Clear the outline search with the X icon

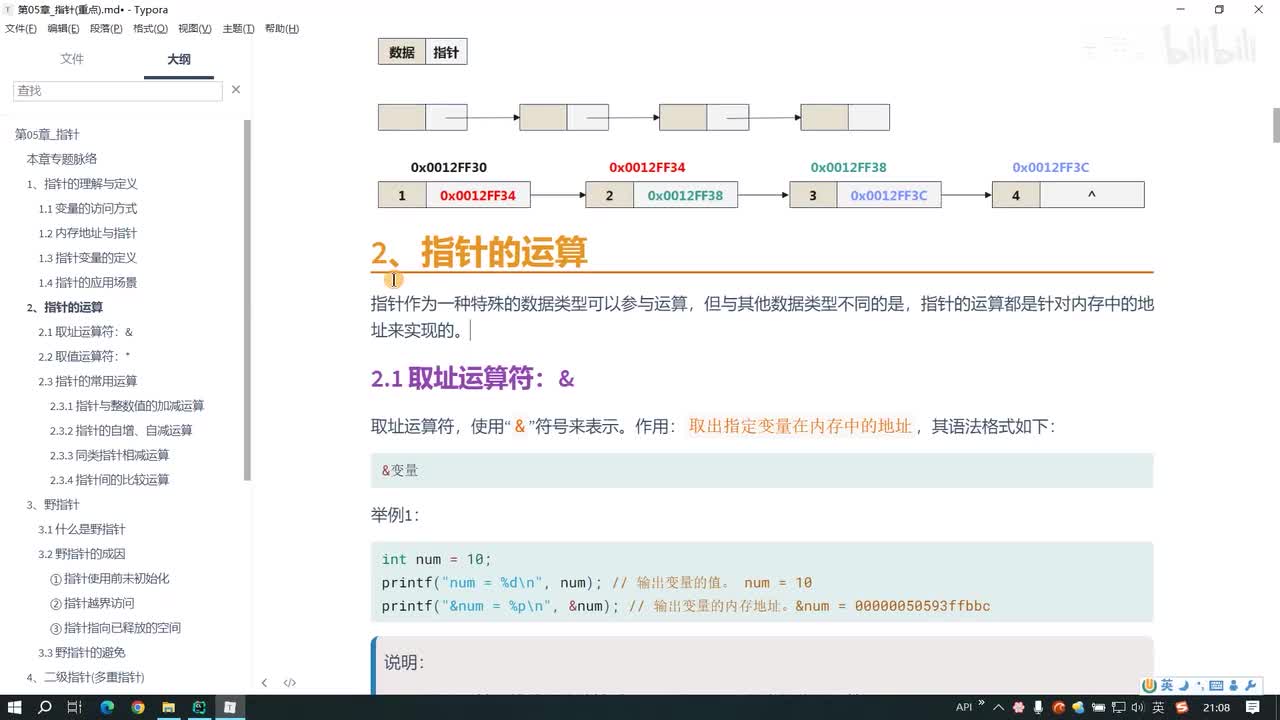pyautogui.click(x=236, y=90)
